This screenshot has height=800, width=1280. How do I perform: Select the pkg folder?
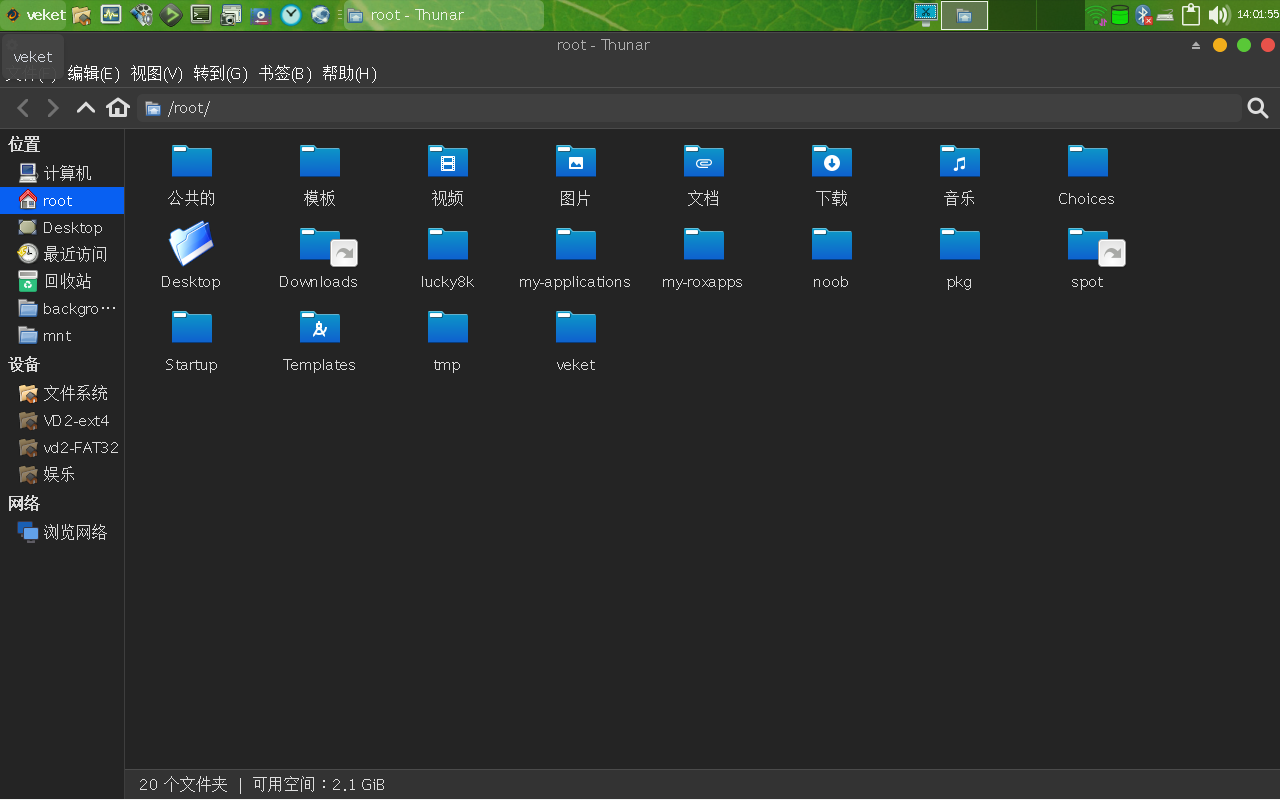pyautogui.click(x=959, y=257)
